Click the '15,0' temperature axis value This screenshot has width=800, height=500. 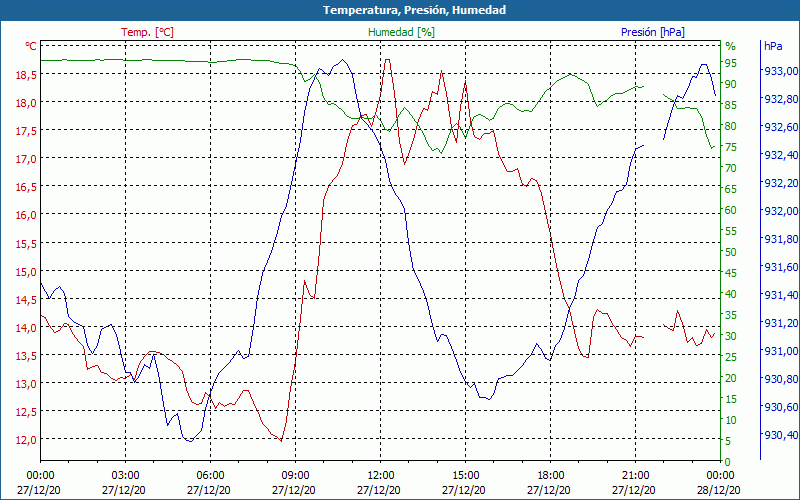point(26,271)
